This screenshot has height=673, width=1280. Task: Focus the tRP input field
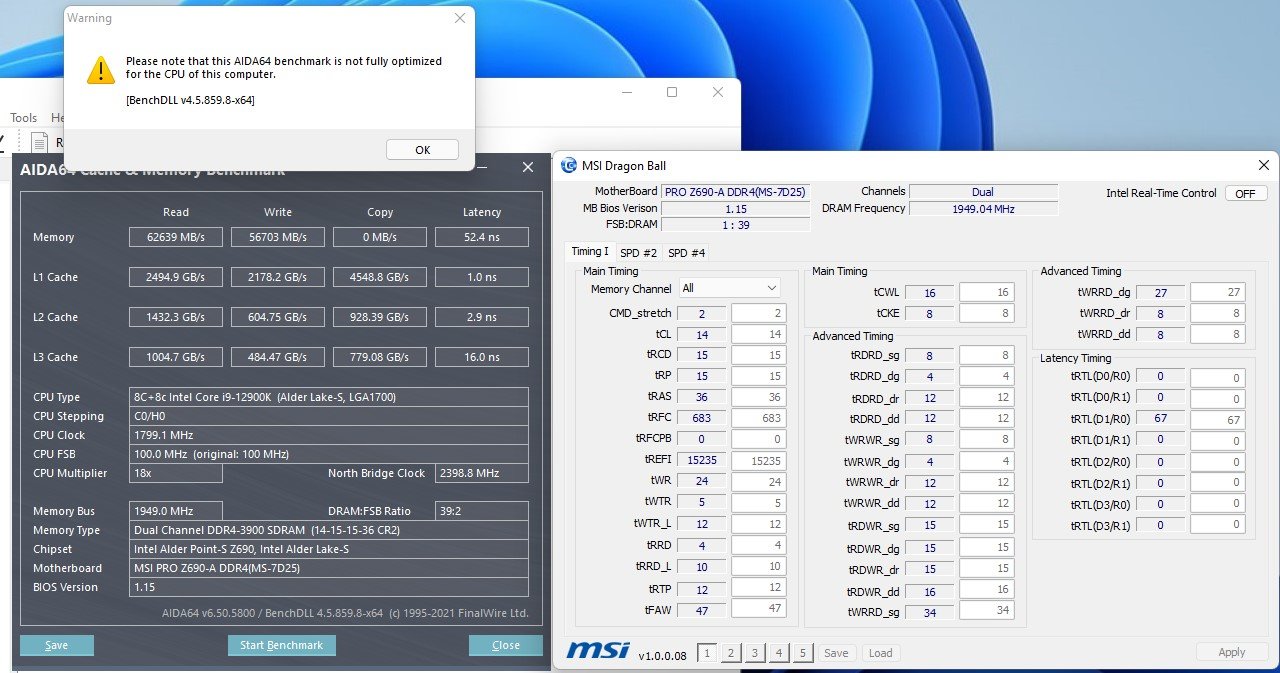(758, 376)
